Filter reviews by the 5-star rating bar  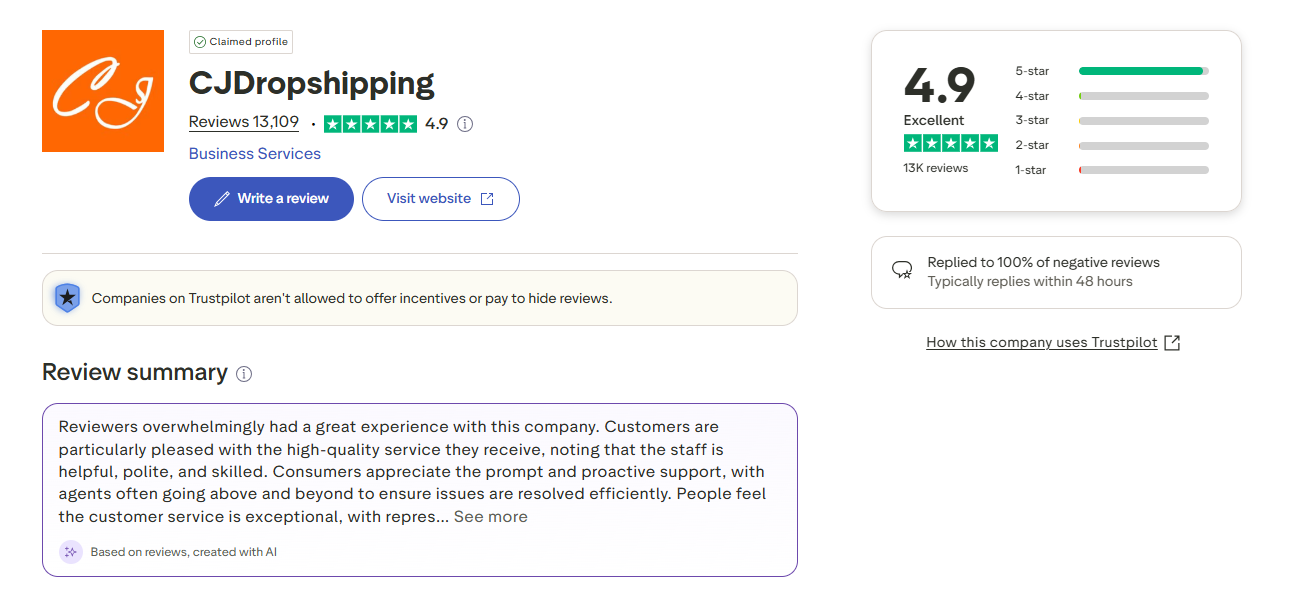(x=1141, y=71)
